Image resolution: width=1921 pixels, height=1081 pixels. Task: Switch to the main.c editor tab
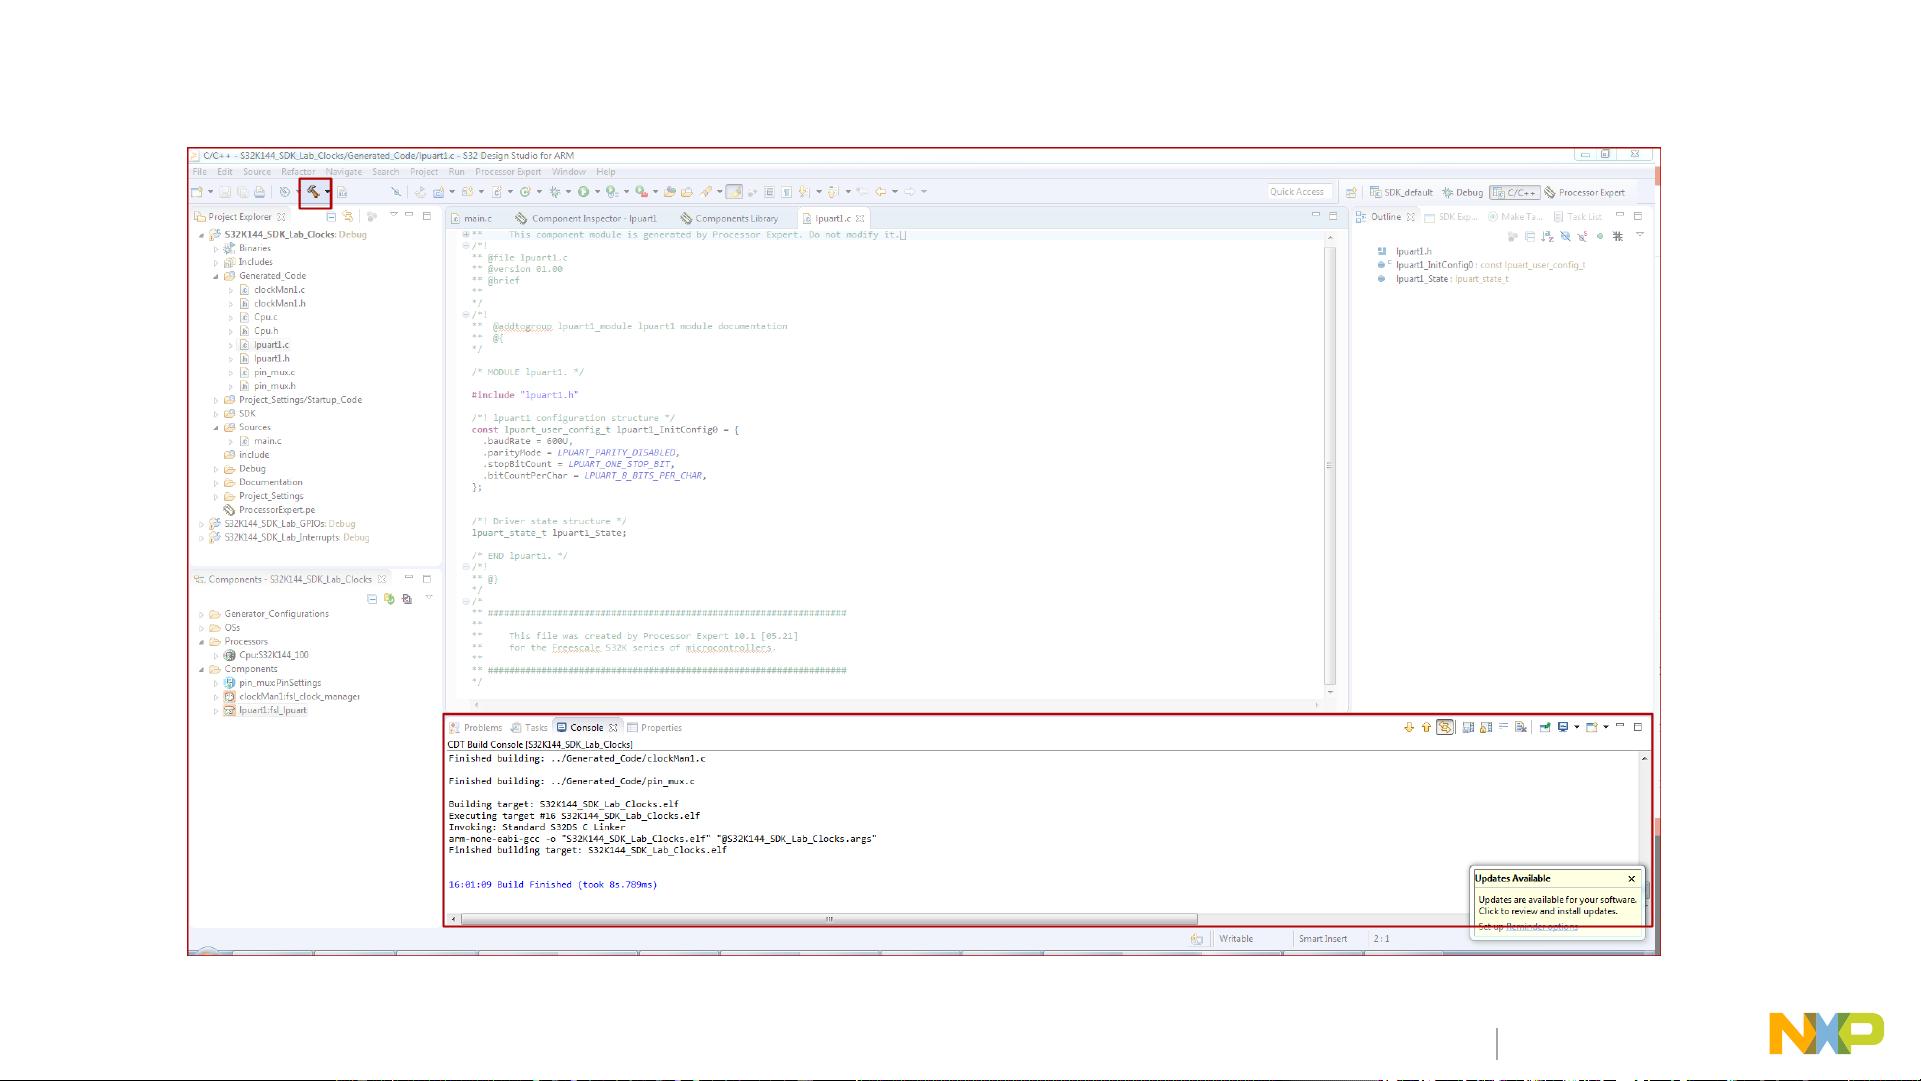point(472,218)
